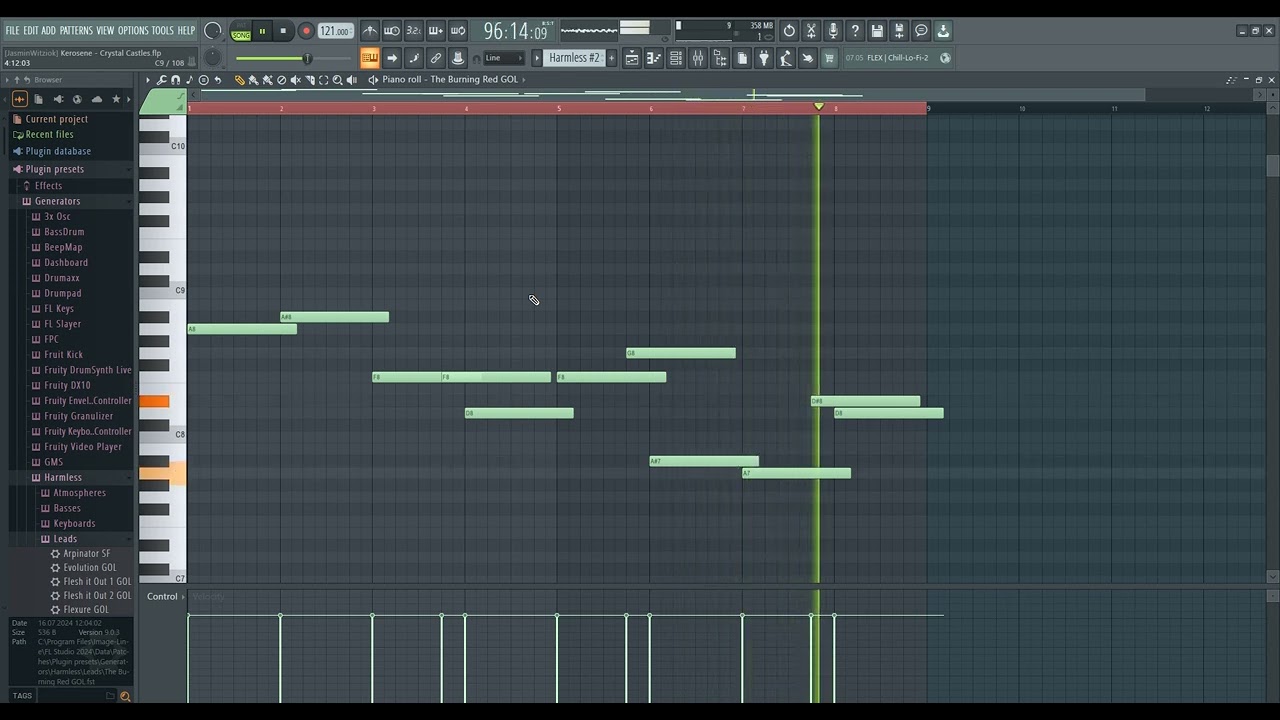
Task: Select the Paint brush tool in piano roll
Action: [x=253, y=80]
